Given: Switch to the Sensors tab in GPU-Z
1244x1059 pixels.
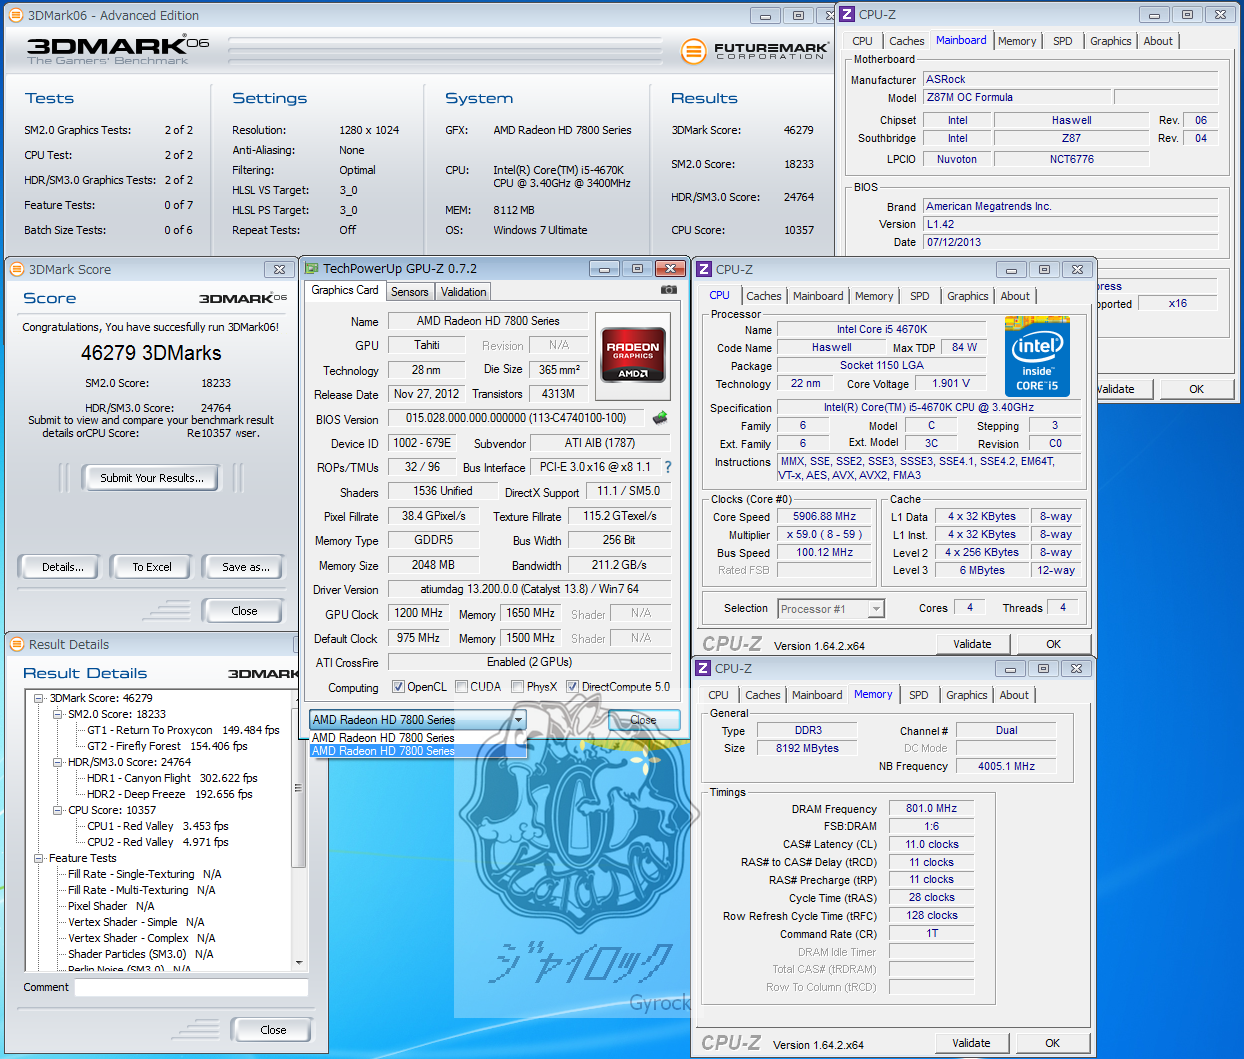Looking at the screenshot, I should tap(409, 292).
